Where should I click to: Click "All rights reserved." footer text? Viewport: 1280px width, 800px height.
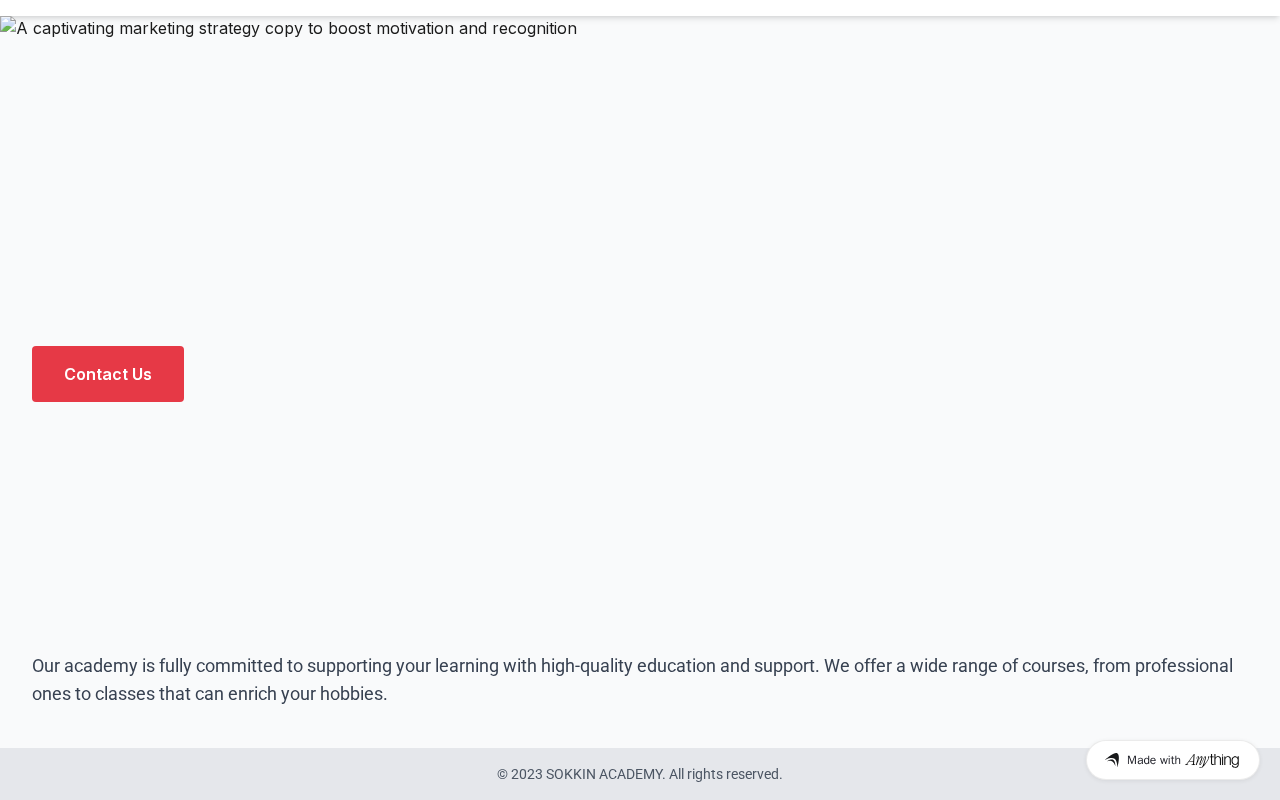(x=725, y=774)
